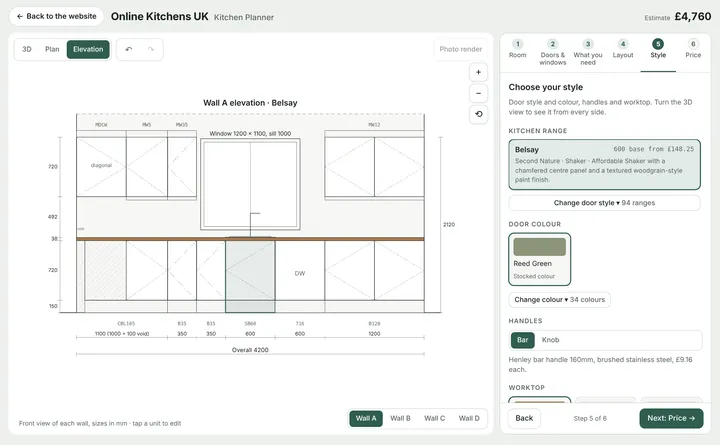Viewport: 720px width, 445px height.
Task: Zoom in with the plus button
Action: pyautogui.click(x=478, y=72)
